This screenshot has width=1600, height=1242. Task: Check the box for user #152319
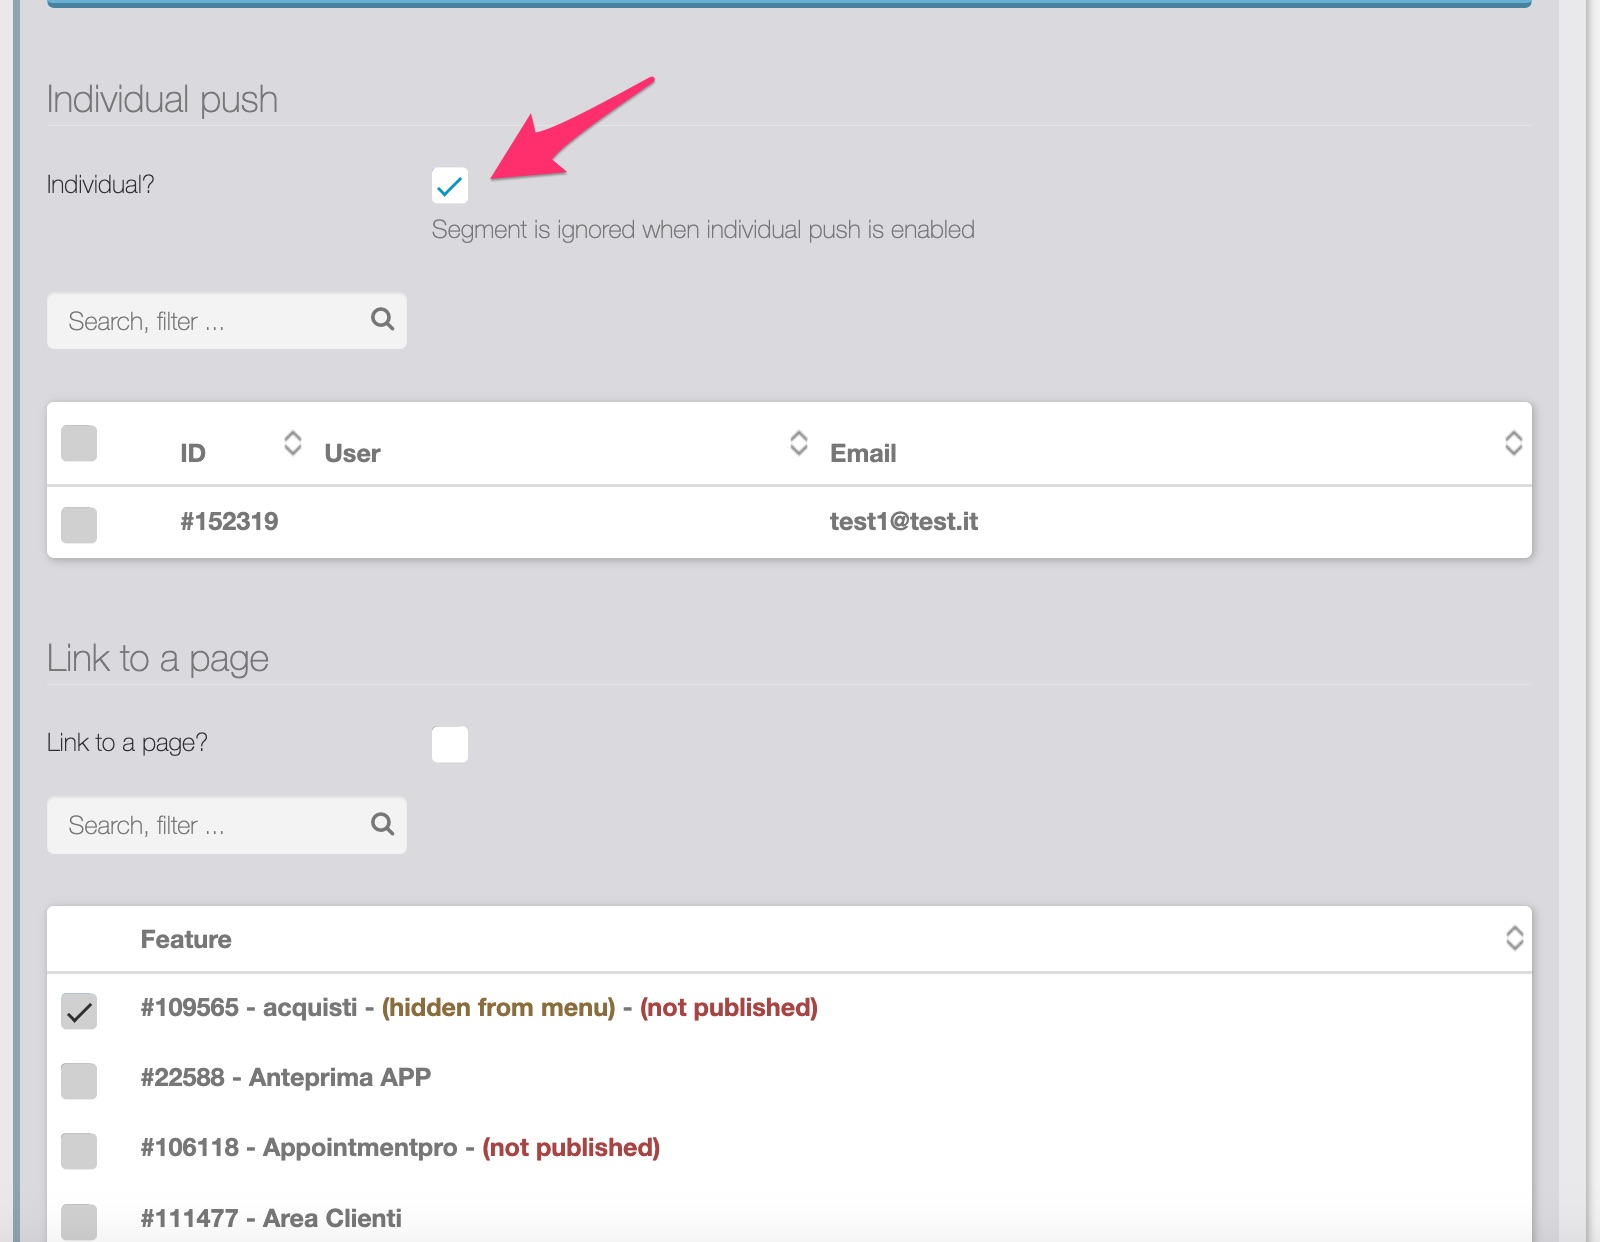(x=79, y=524)
